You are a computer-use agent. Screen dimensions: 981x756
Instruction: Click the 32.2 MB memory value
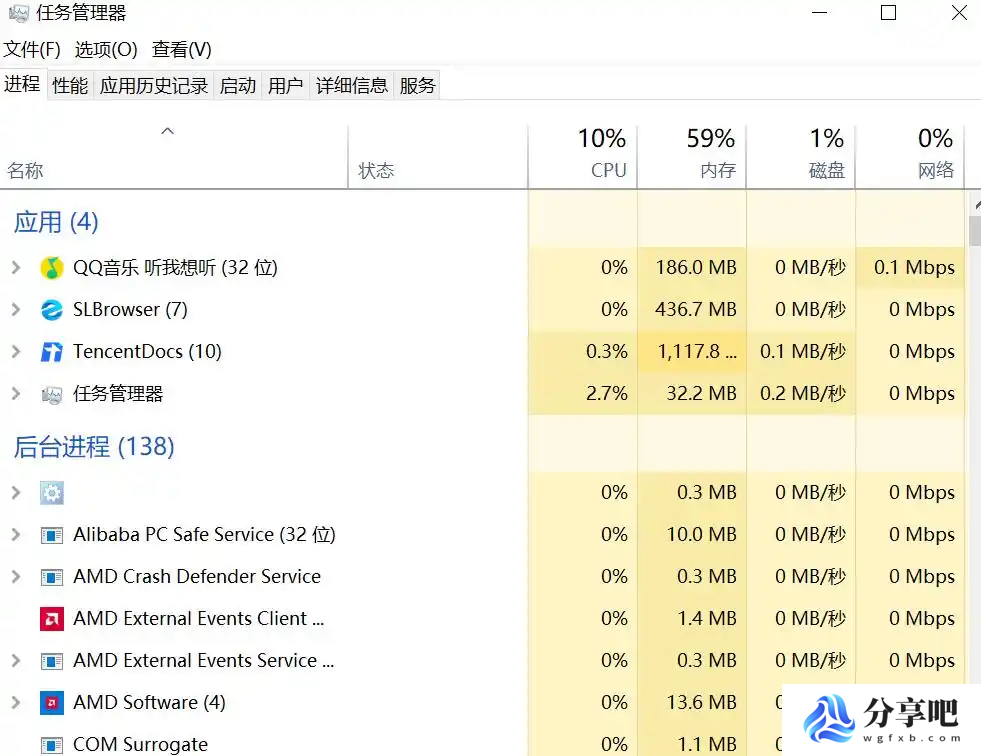pyautogui.click(x=701, y=394)
